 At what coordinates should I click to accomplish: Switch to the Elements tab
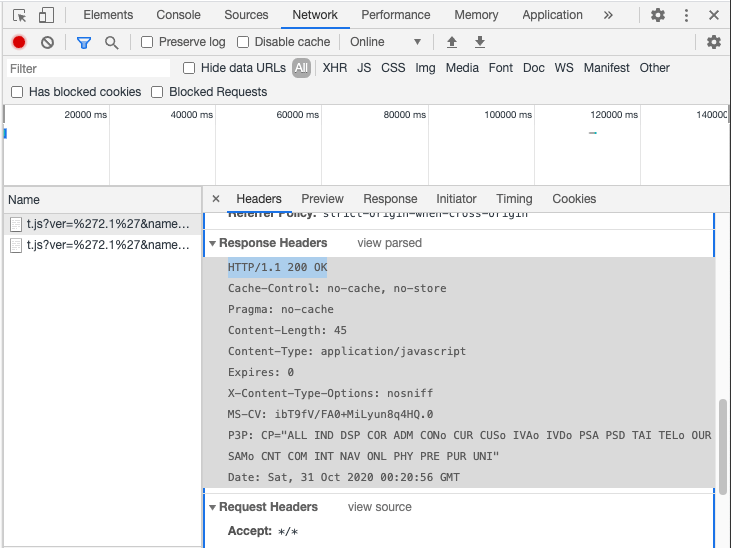pyautogui.click(x=108, y=15)
